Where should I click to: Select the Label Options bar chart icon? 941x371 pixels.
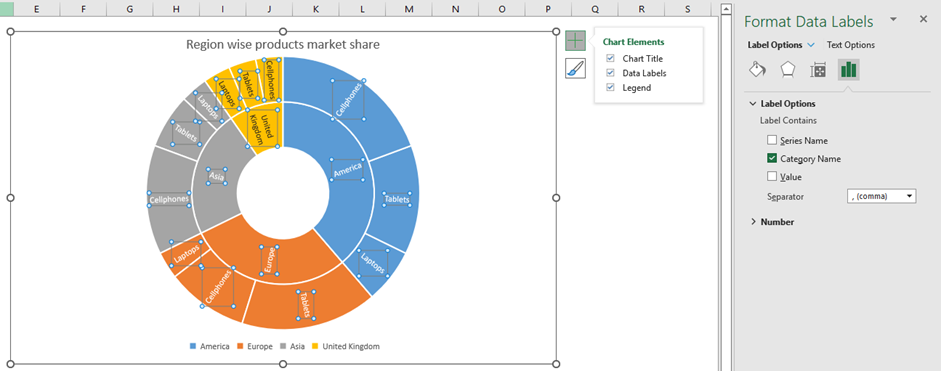849,70
